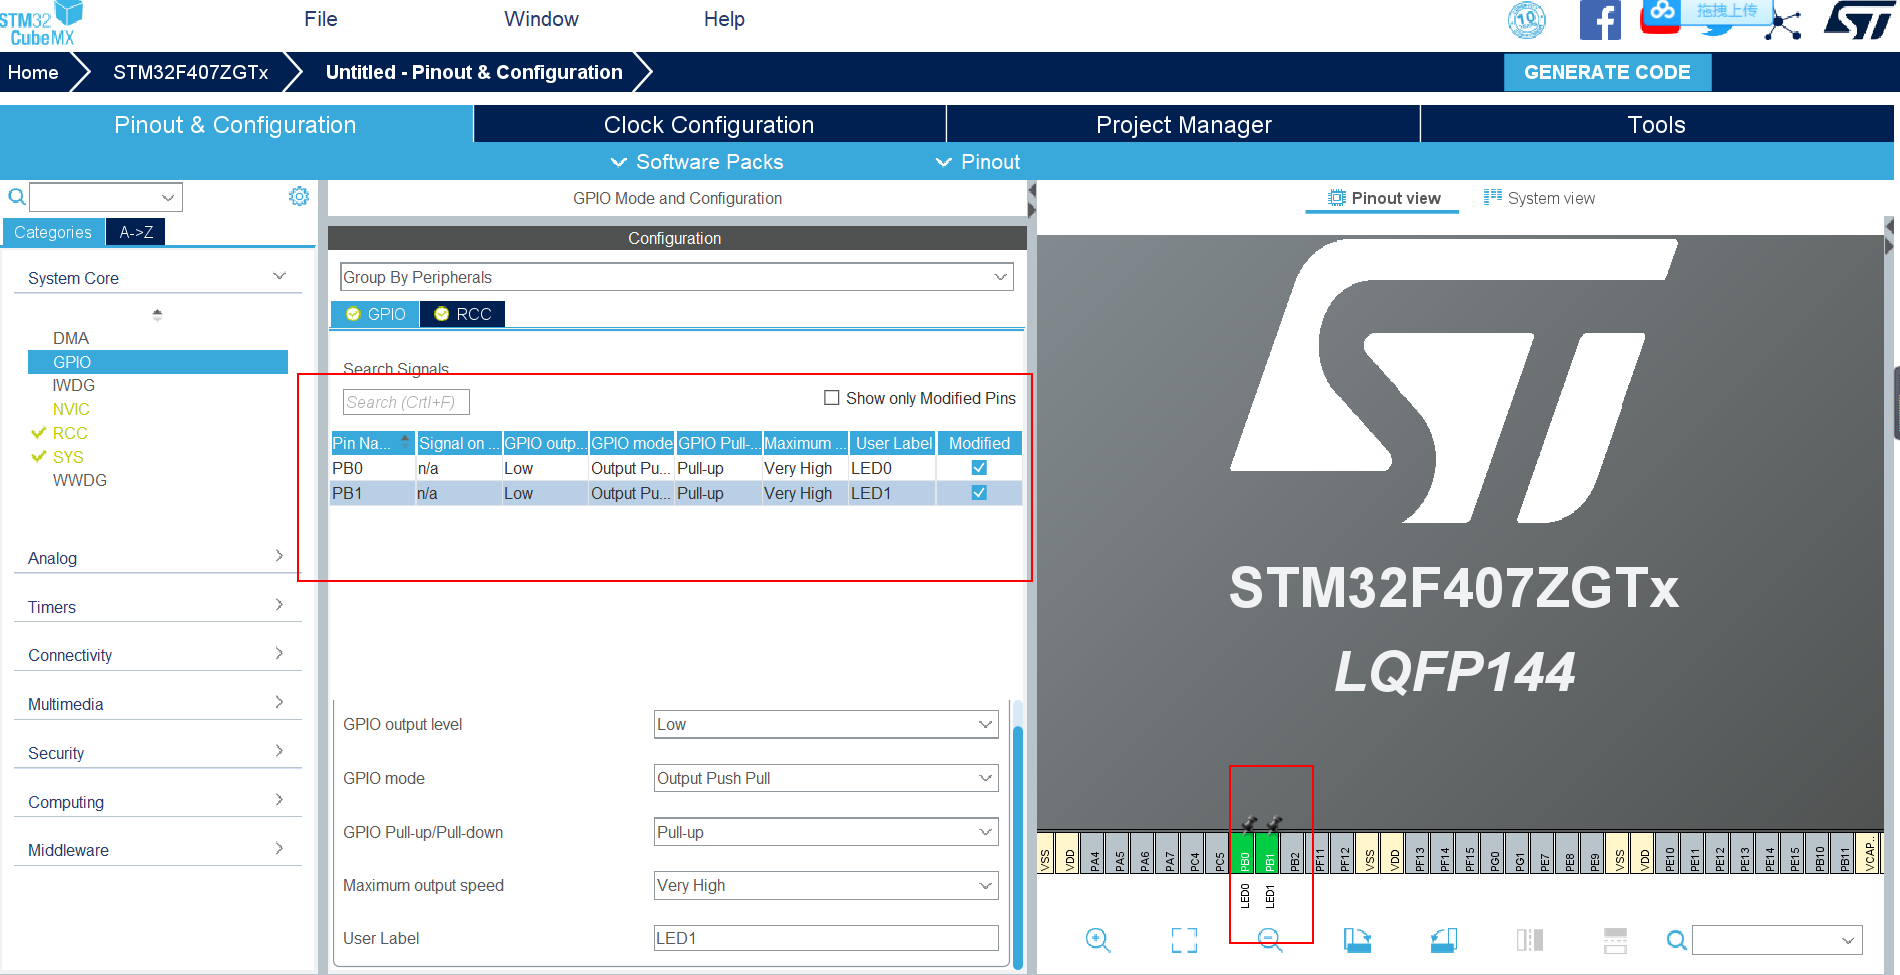Switch to the Tools tab
Viewport: 1900px width, 975px height.
click(1657, 124)
